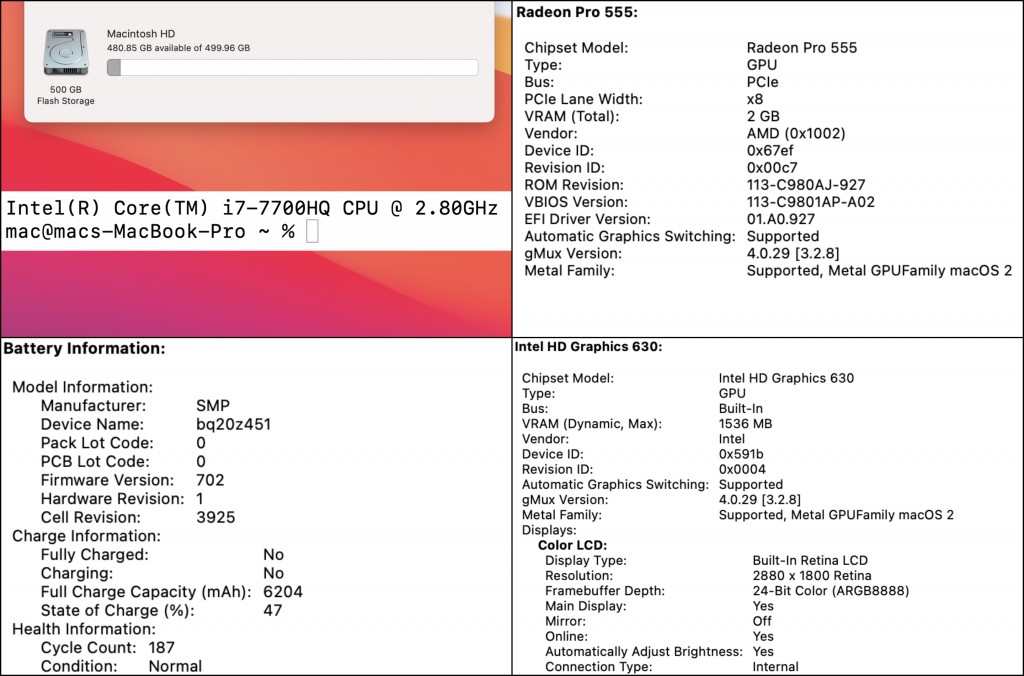Select Vendor value 'AMD (0x1002)'

(795, 133)
